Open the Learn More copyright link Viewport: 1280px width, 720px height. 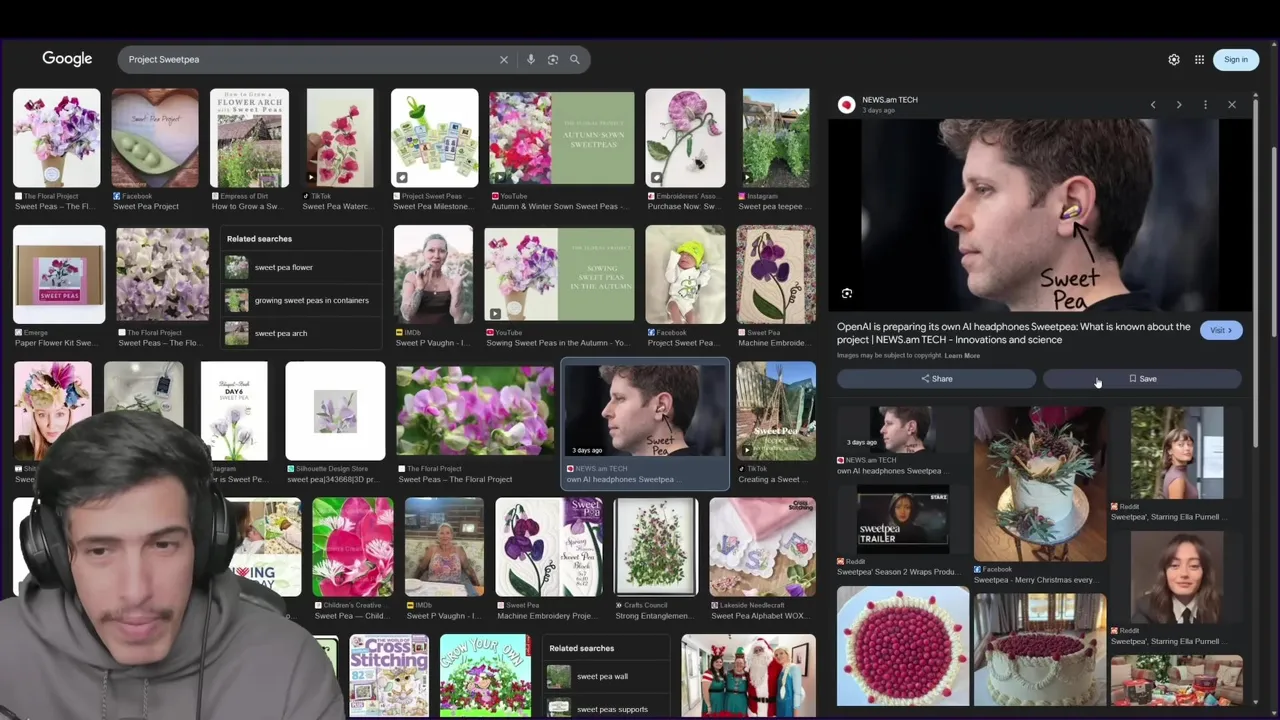pos(962,356)
